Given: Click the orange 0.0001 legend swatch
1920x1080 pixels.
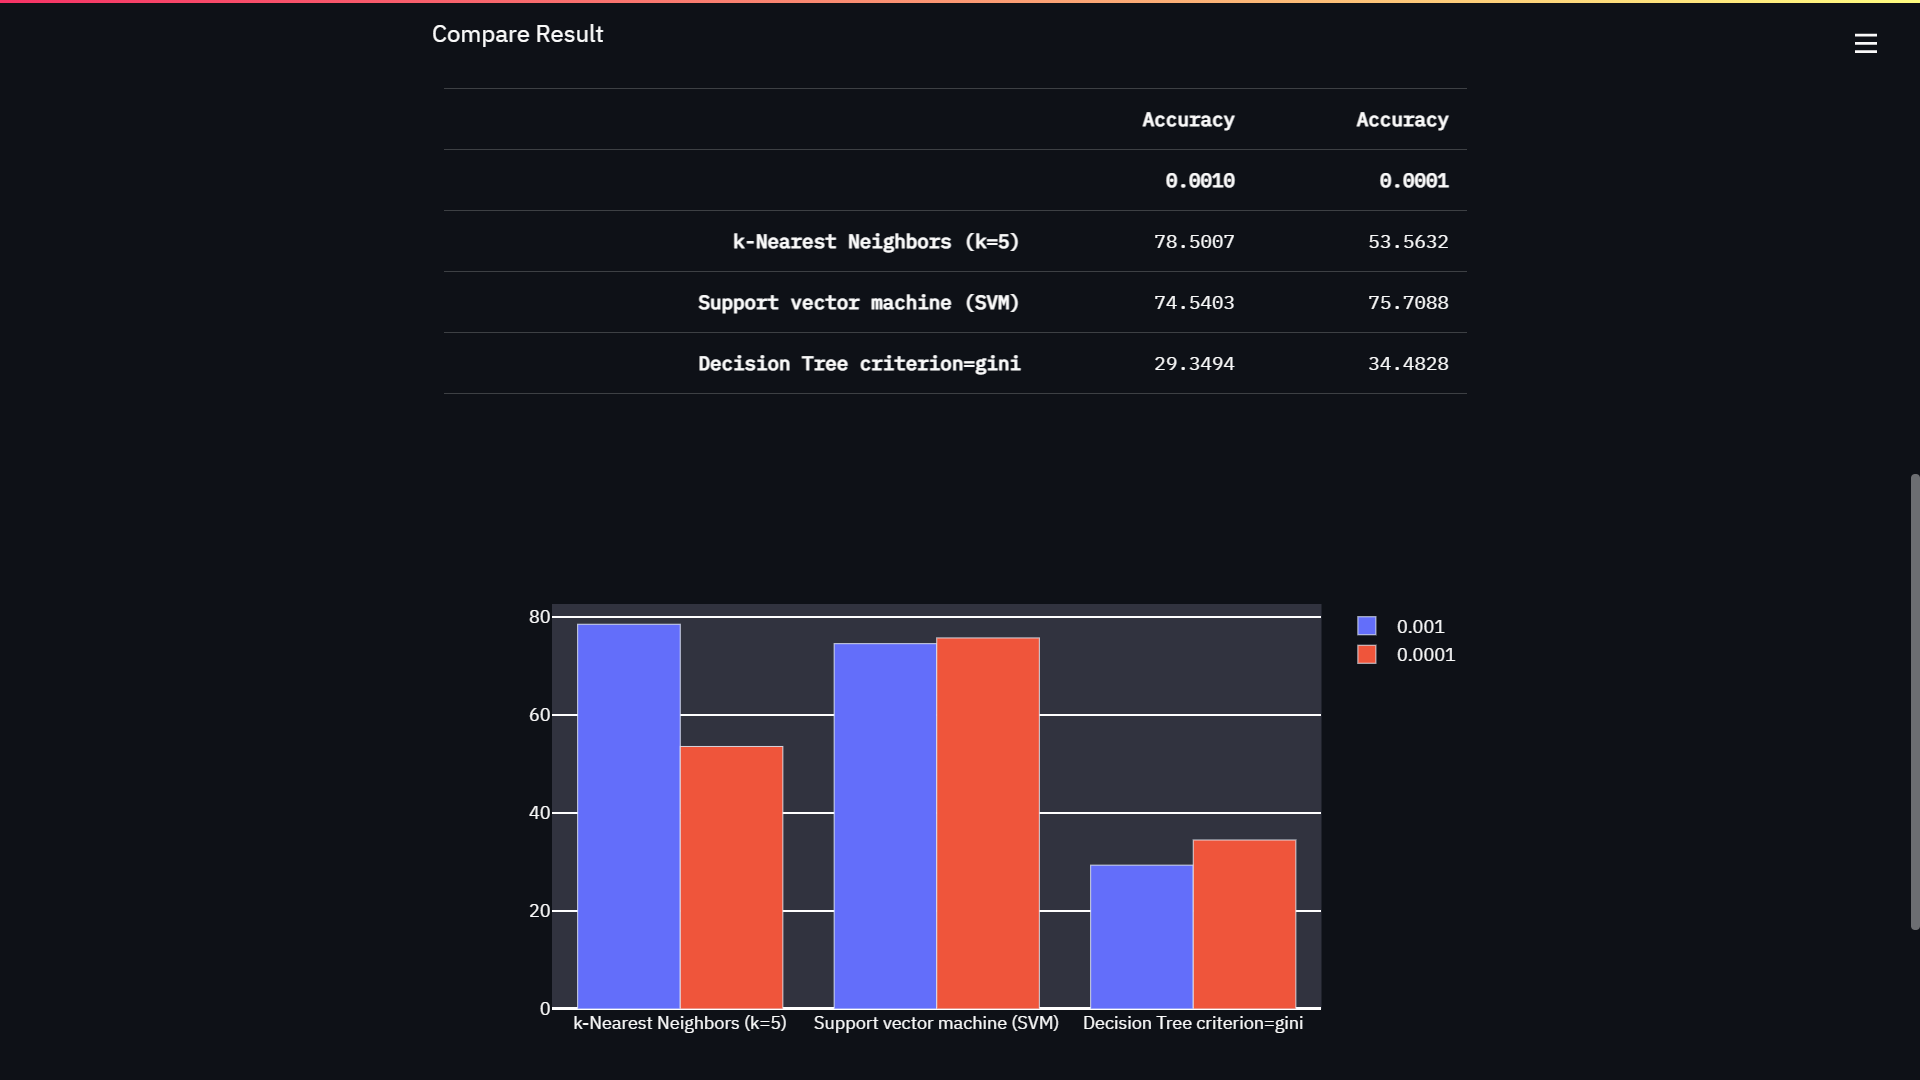Looking at the screenshot, I should 1367,654.
